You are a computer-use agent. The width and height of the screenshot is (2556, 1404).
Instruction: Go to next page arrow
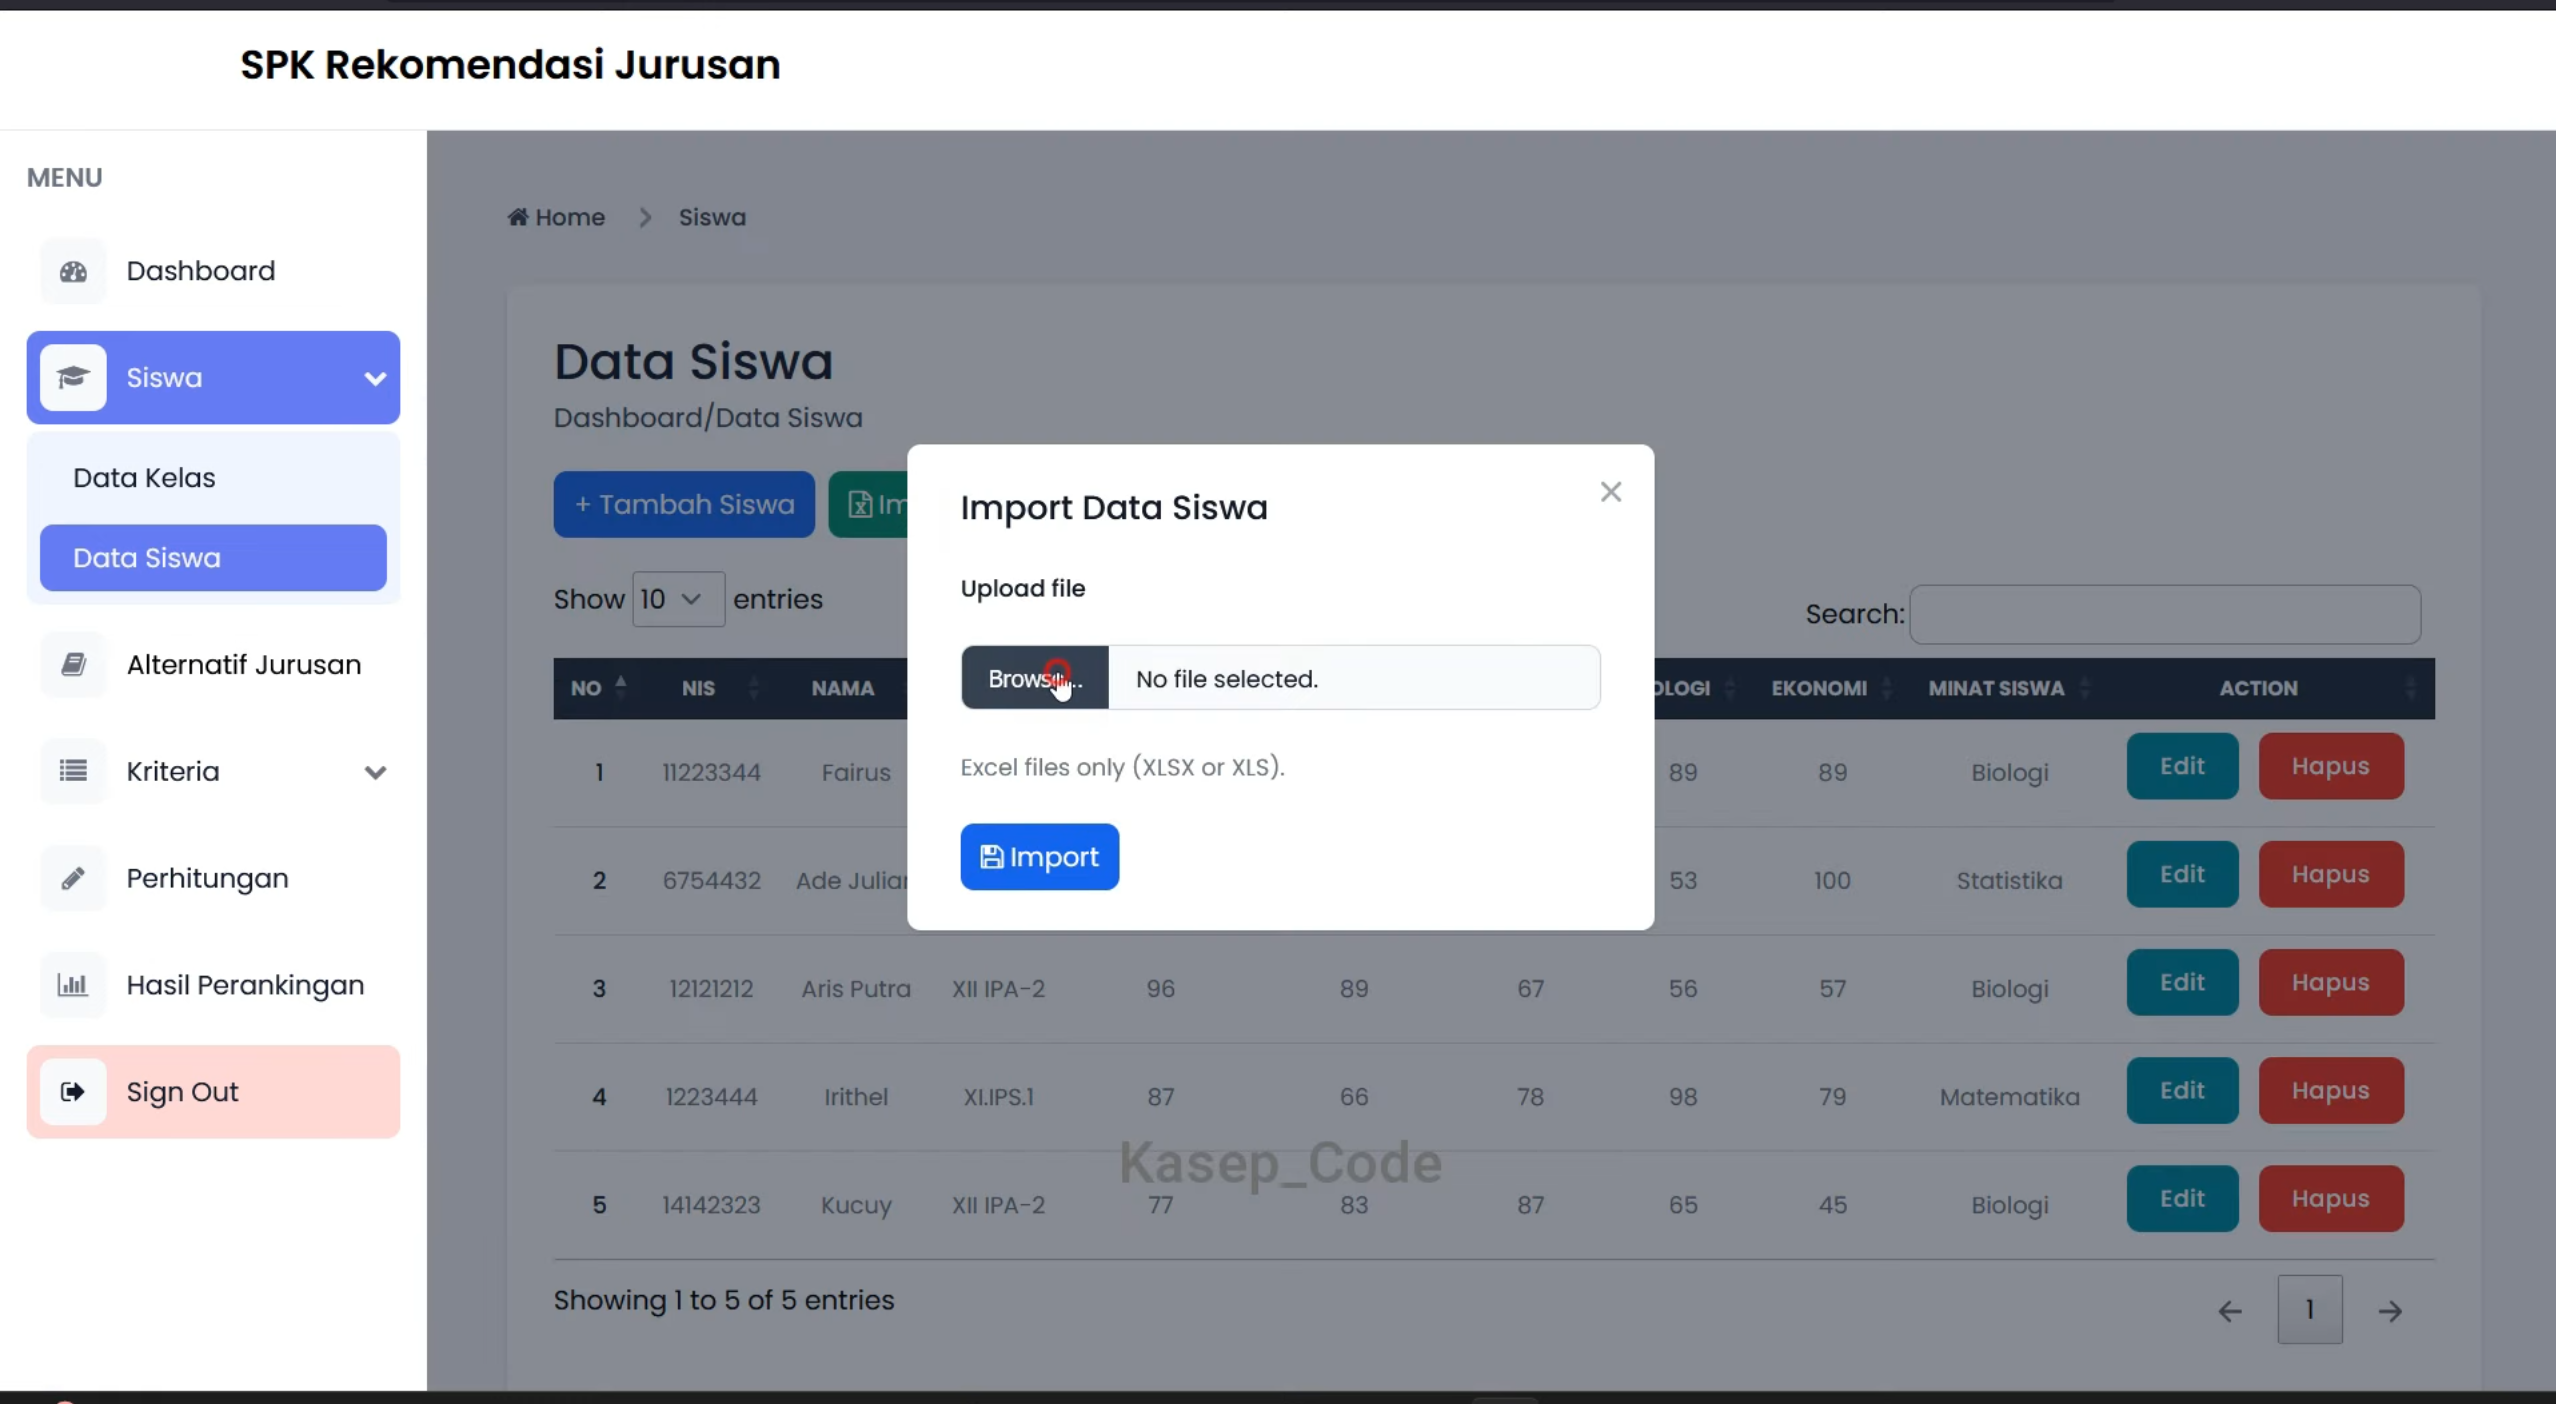click(x=2390, y=1310)
